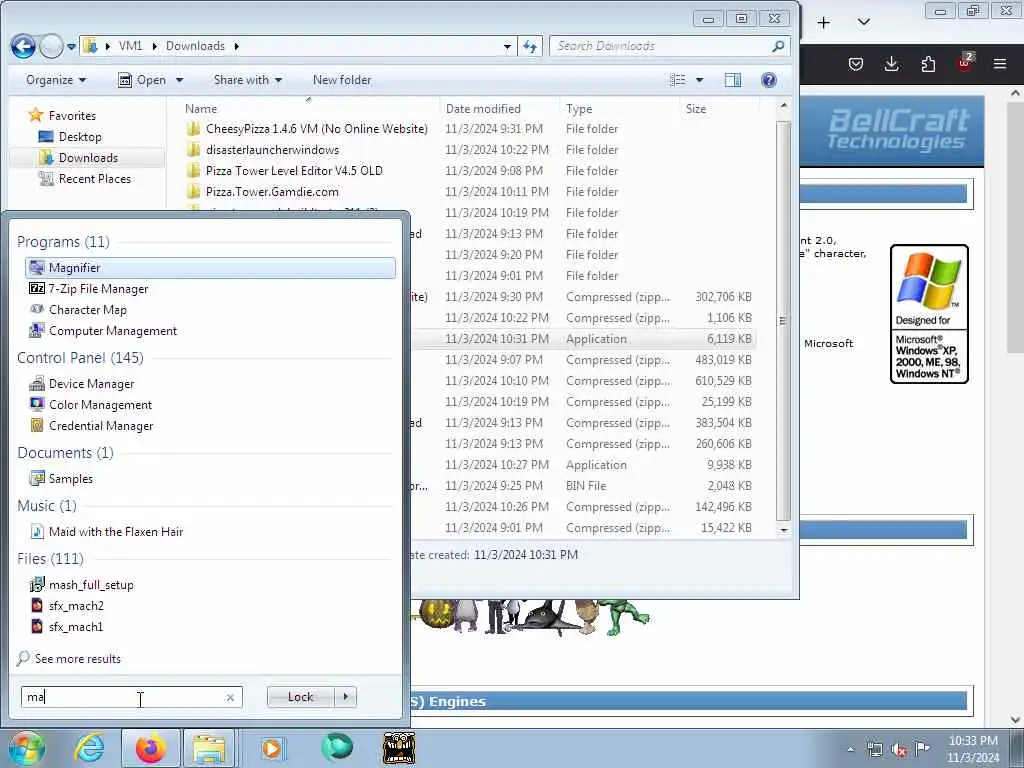Open sfx_mach1 file result
The image size is (1024, 768).
(67, 626)
